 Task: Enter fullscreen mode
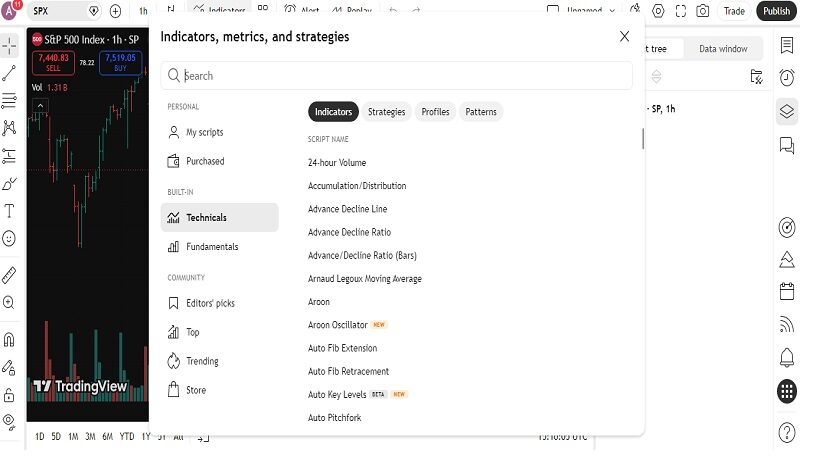click(680, 11)
